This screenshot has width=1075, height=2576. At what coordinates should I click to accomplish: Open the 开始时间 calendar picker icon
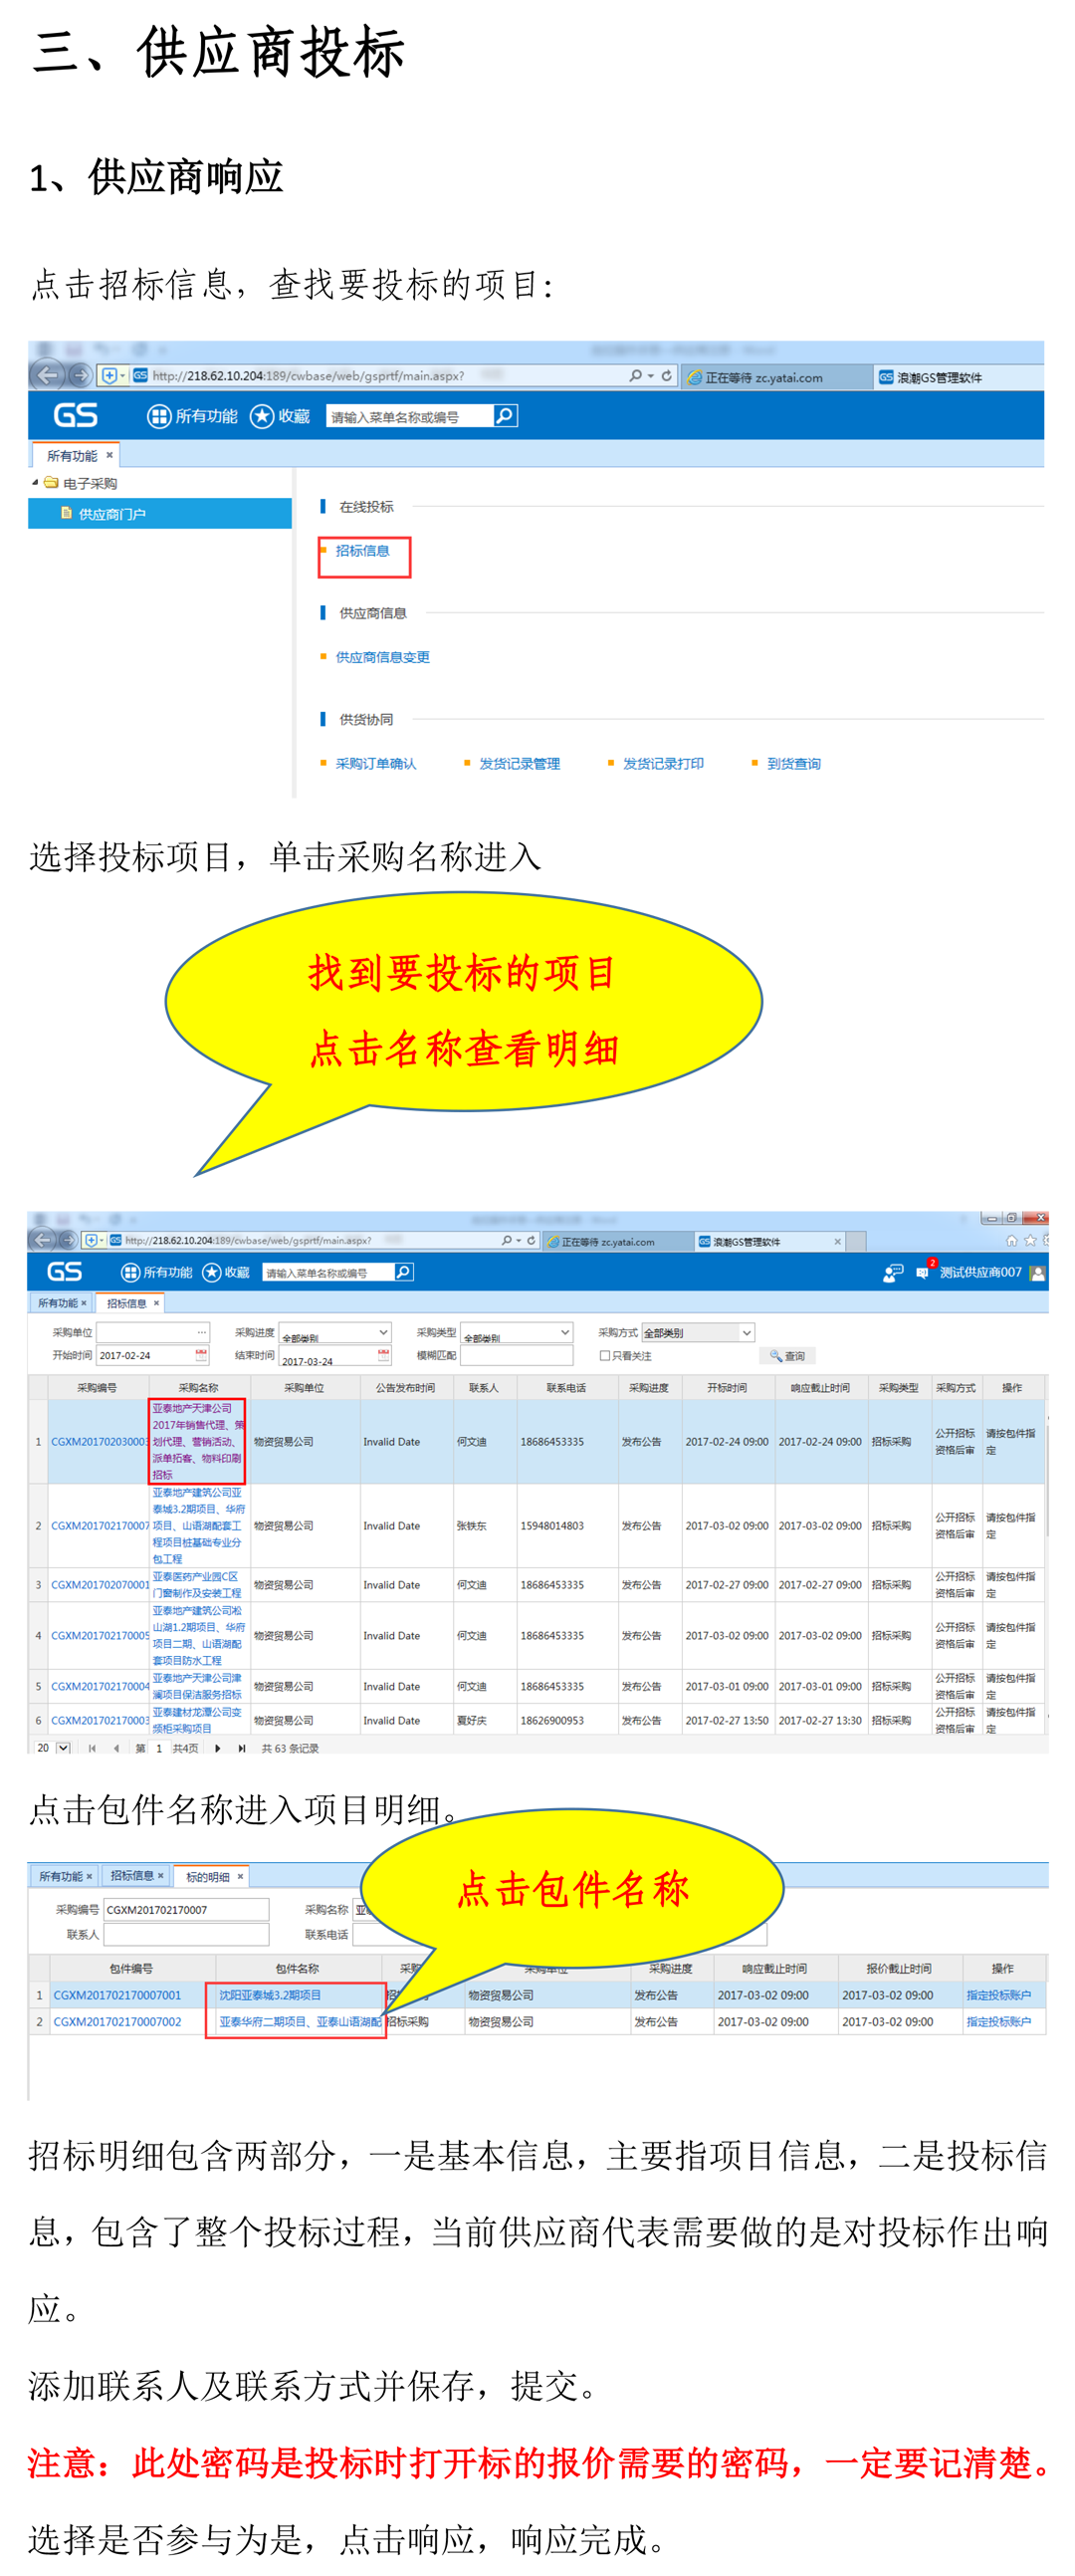(201, 1355)
